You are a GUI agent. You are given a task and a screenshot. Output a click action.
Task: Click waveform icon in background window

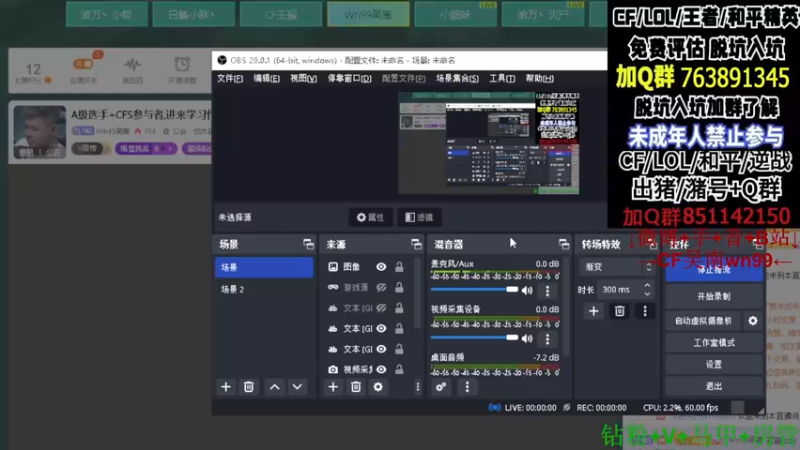pos(133,65)
